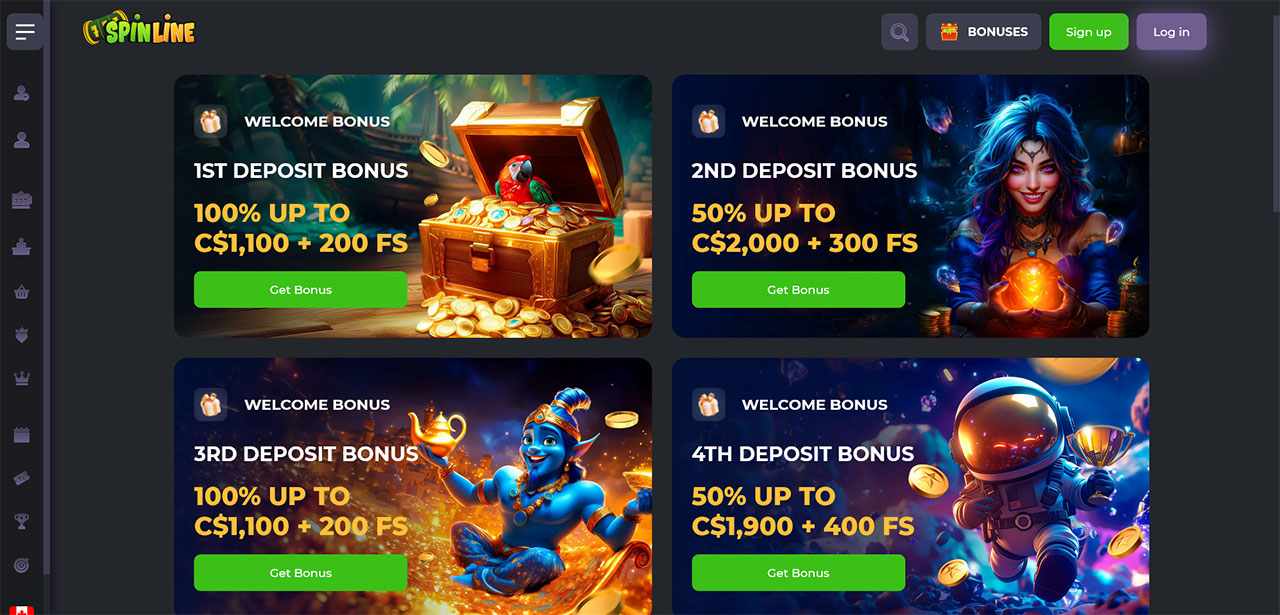Screen dimensions: 1280x615
Task: Get Bonus for 2nd deposit offer
Action: [798, 289]
